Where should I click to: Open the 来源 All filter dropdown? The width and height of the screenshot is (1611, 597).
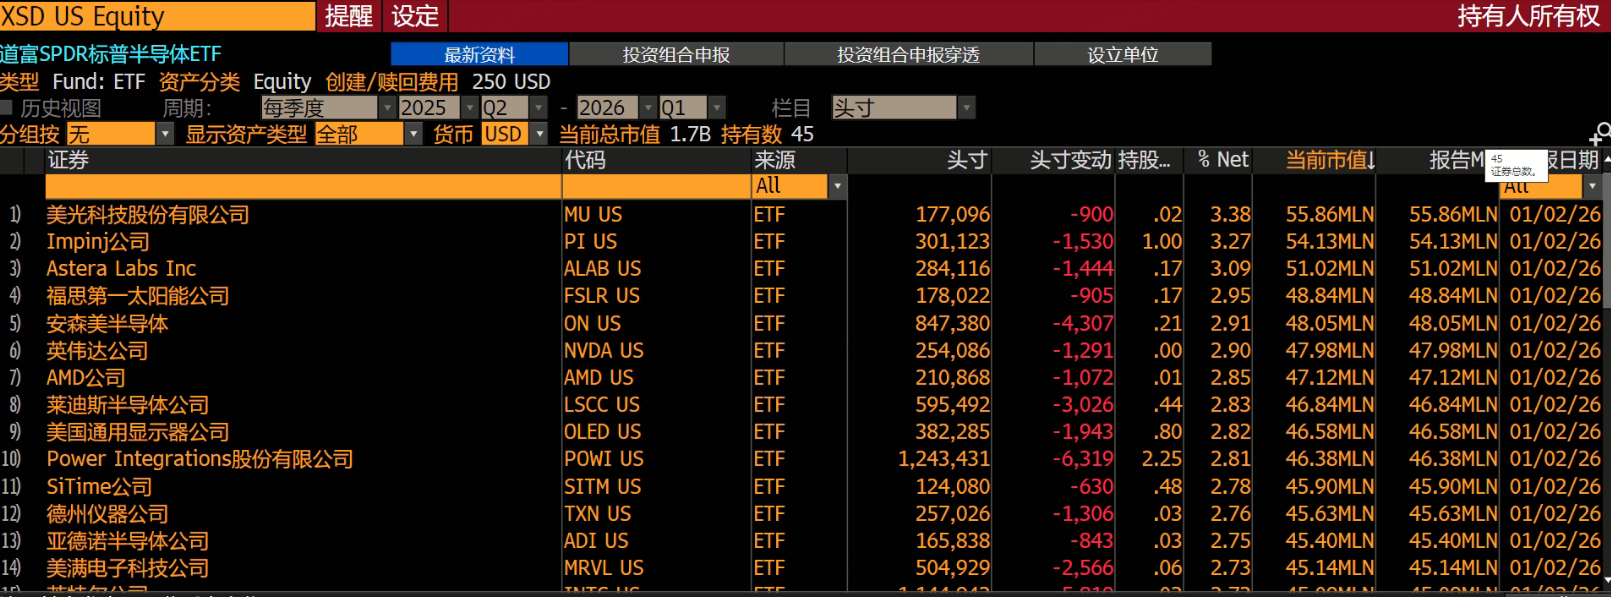(837, 186)
